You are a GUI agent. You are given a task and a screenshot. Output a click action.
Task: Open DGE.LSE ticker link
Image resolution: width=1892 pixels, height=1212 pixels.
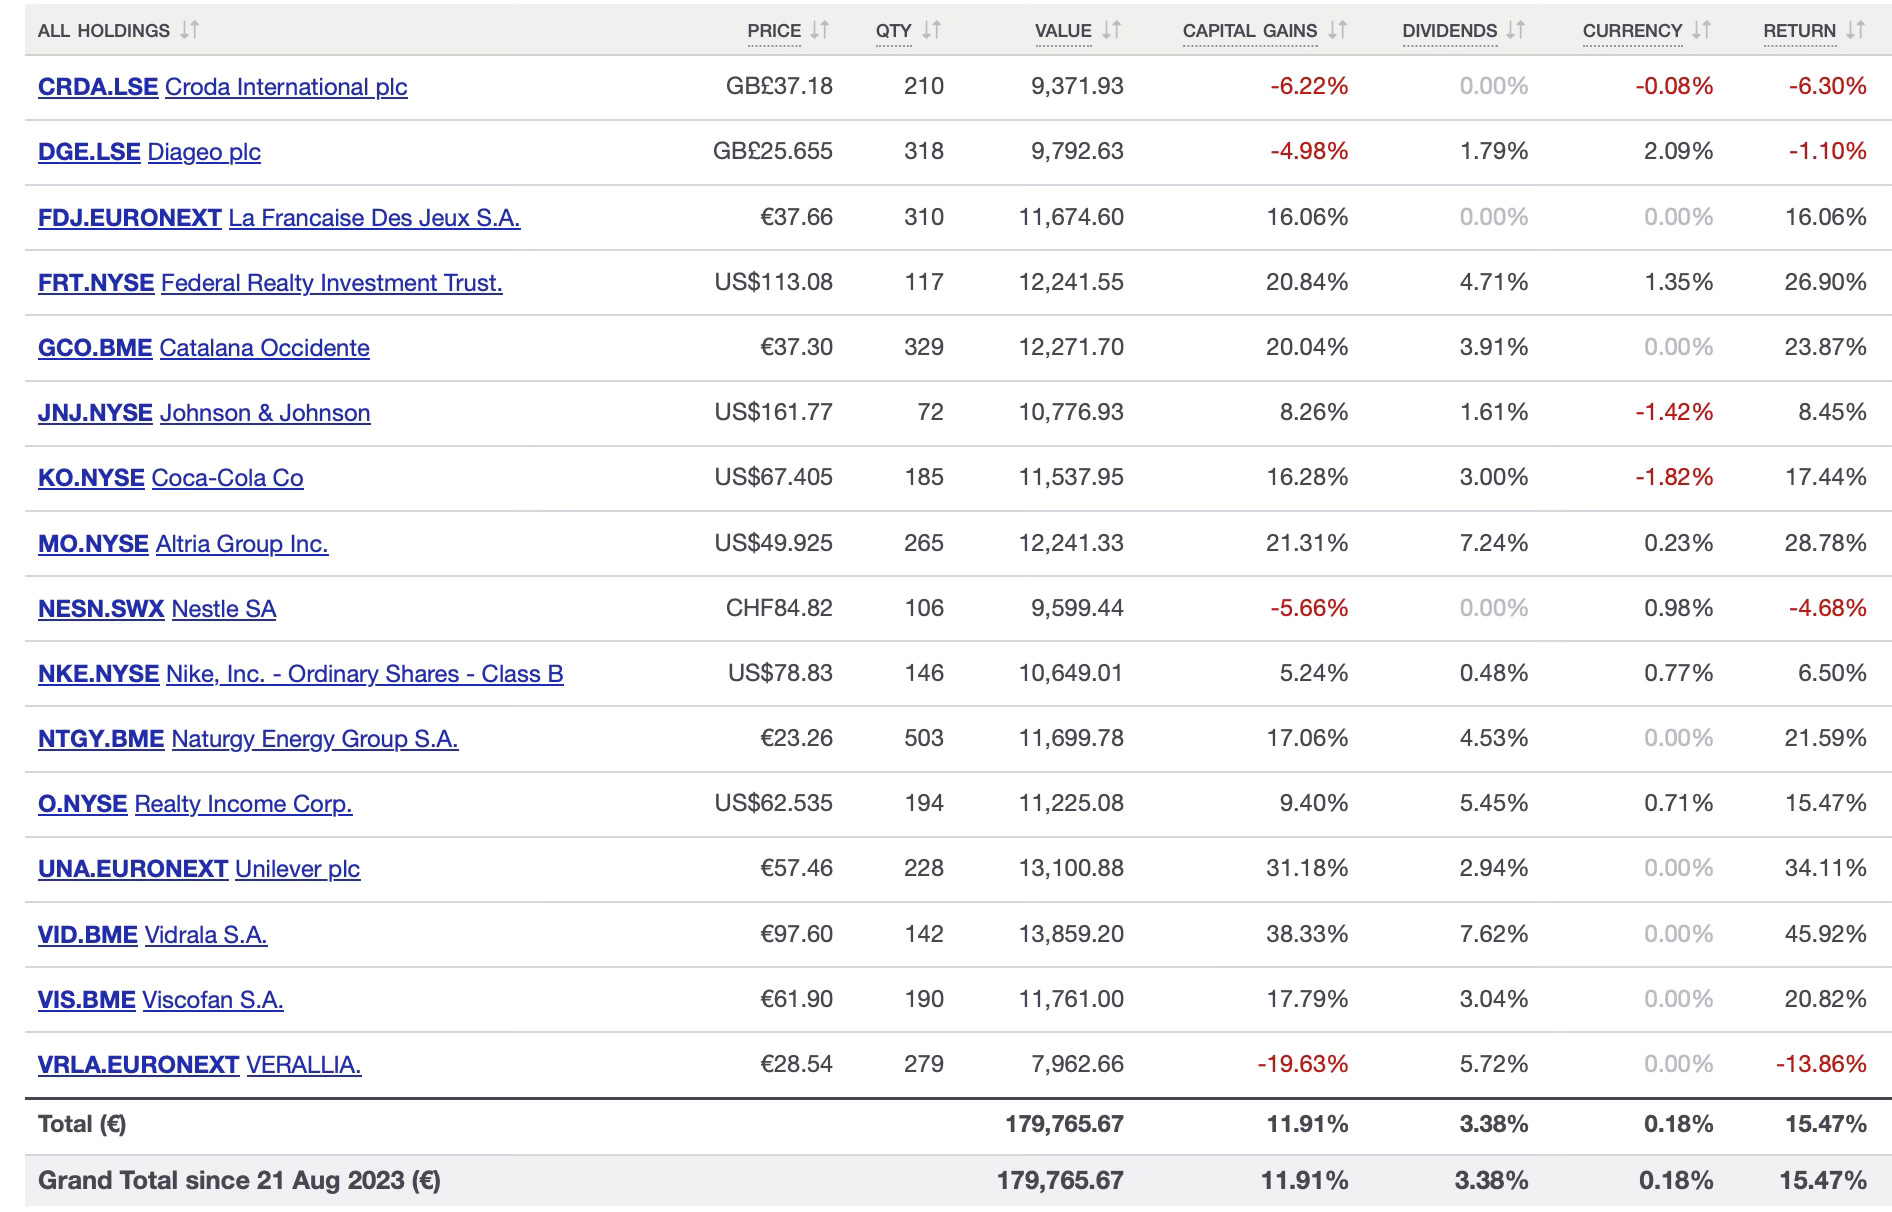pyautogui.click(x=89, y=152)
